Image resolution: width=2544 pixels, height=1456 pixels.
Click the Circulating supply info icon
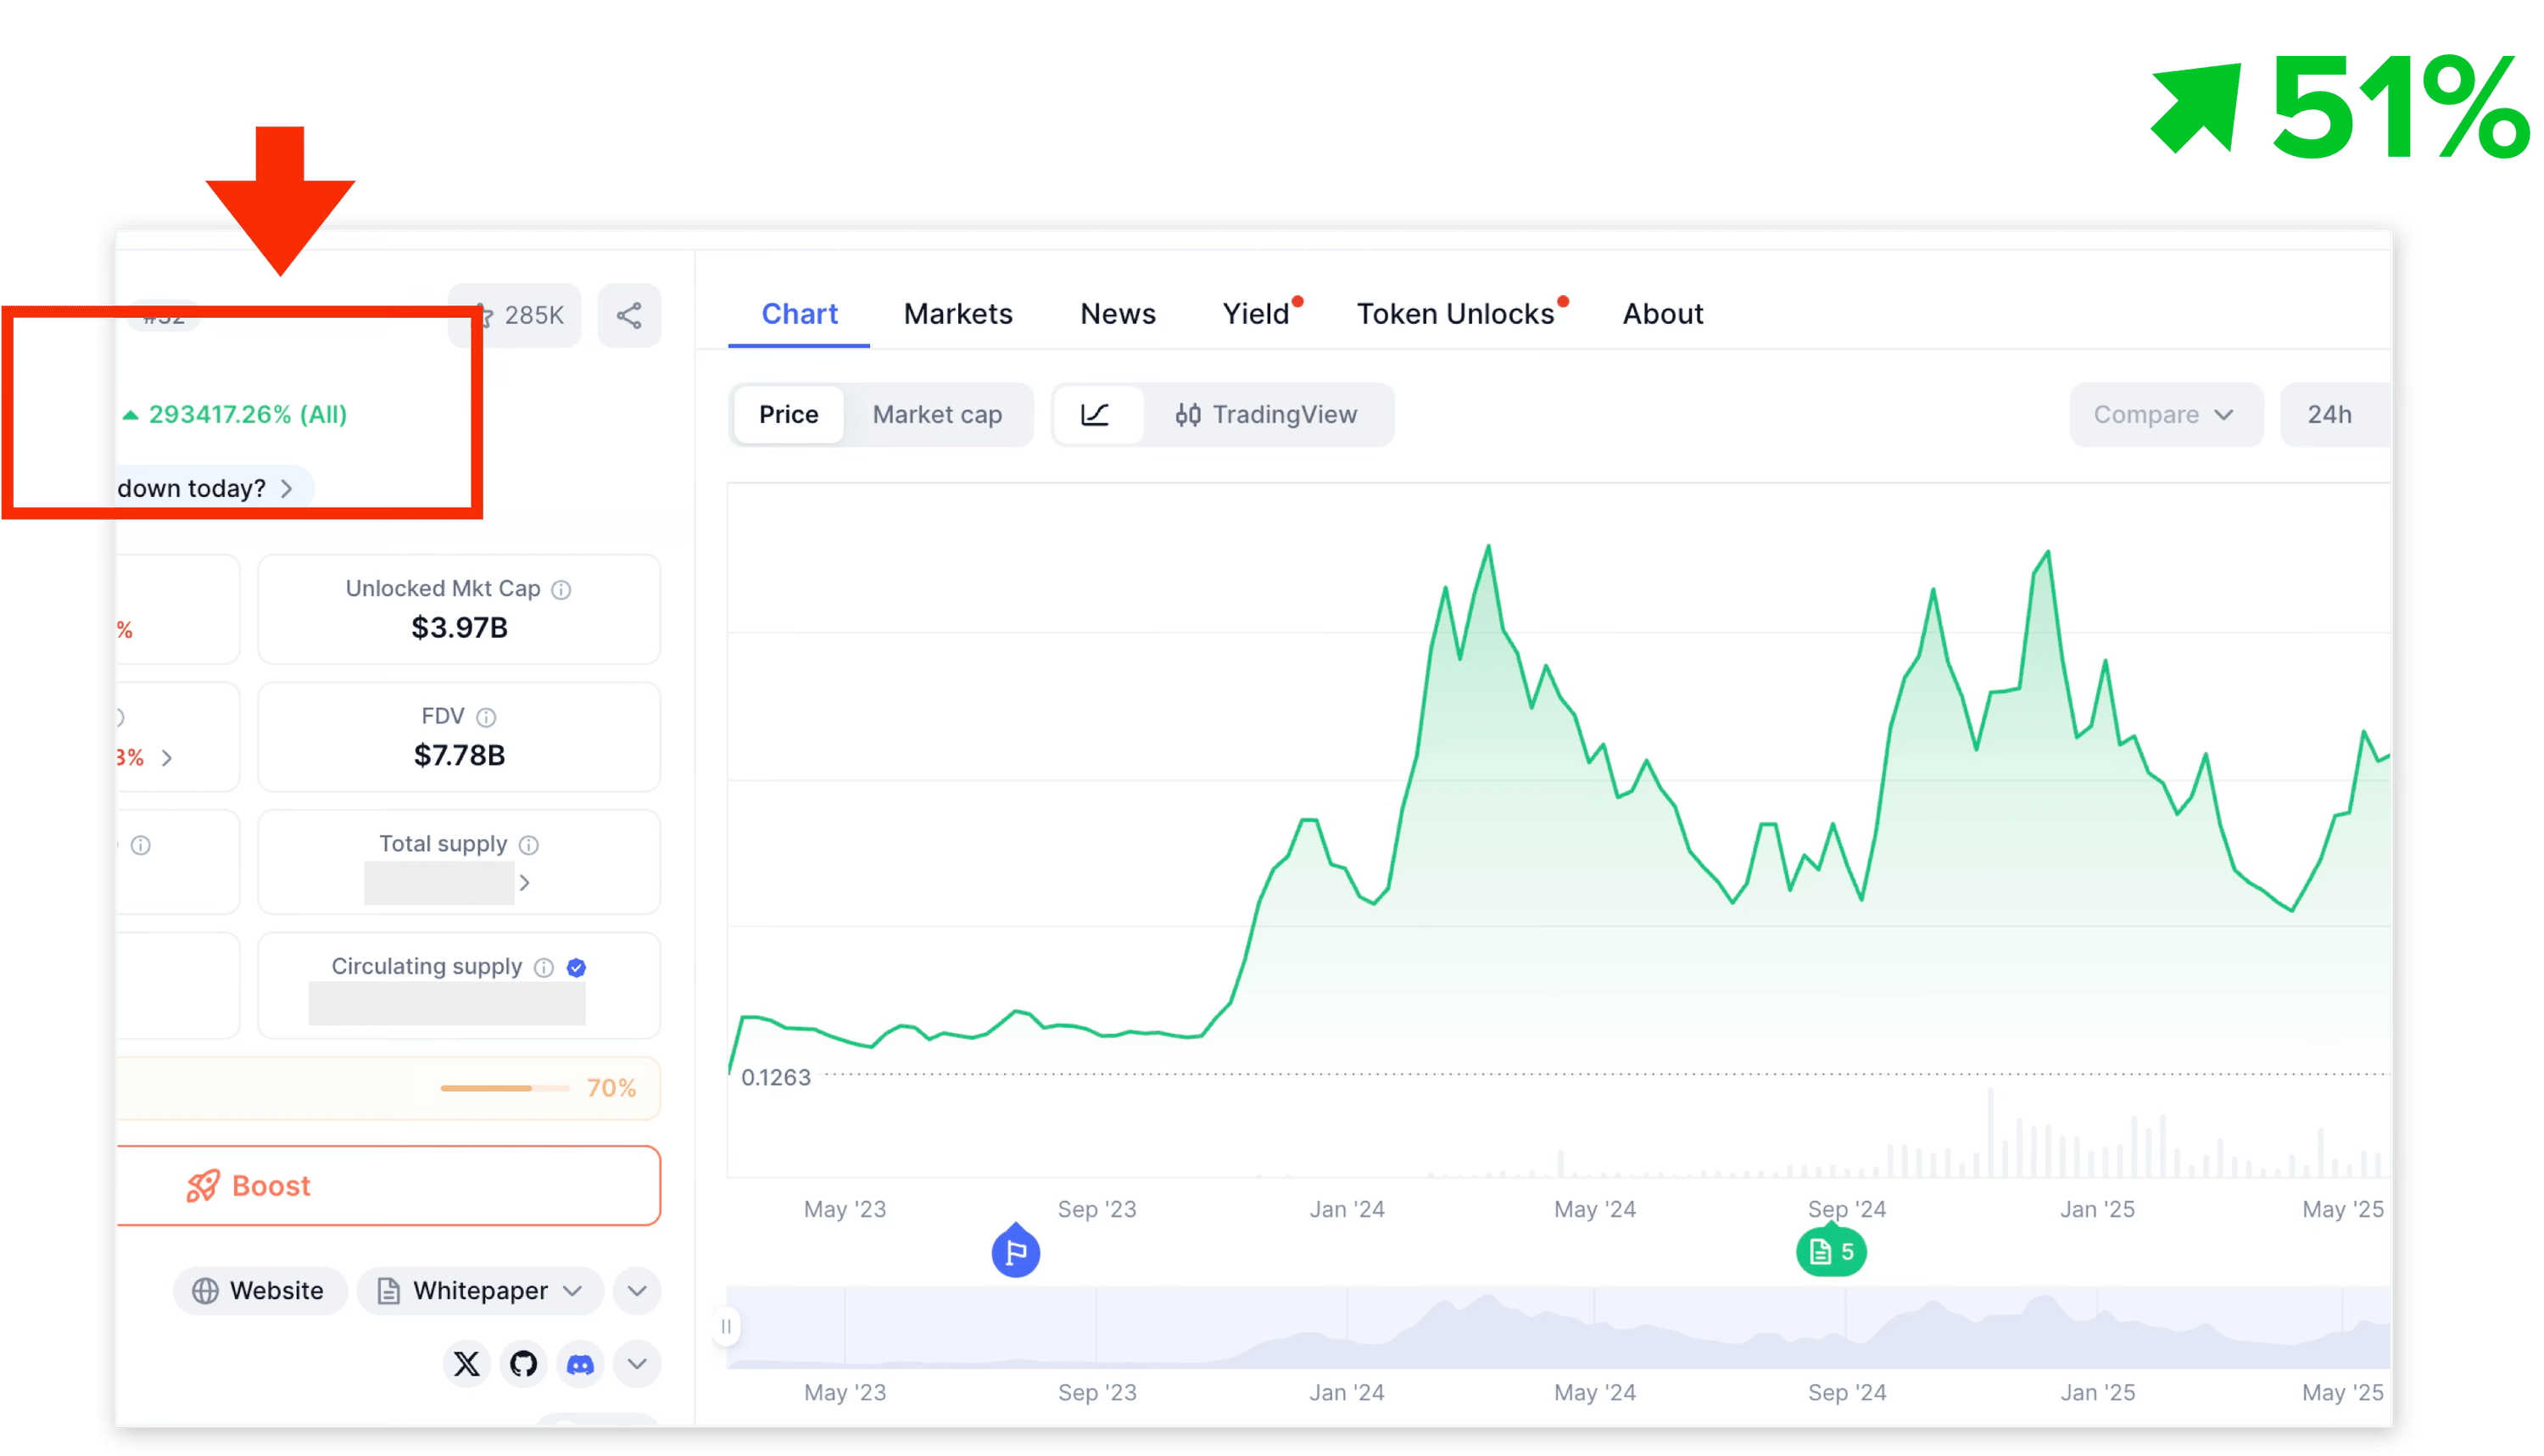544,967
